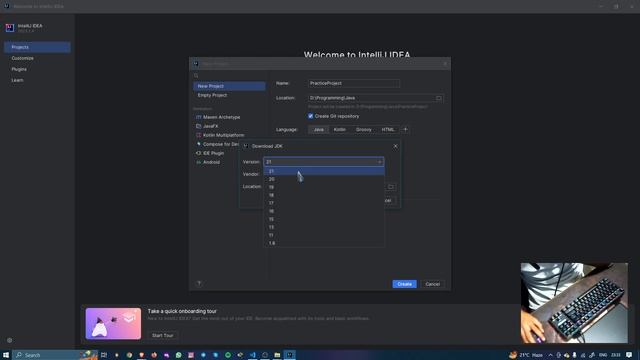Click Start Tour button
Image resolution: width=640 pixels, height=360 pixels.
point(162,336)
